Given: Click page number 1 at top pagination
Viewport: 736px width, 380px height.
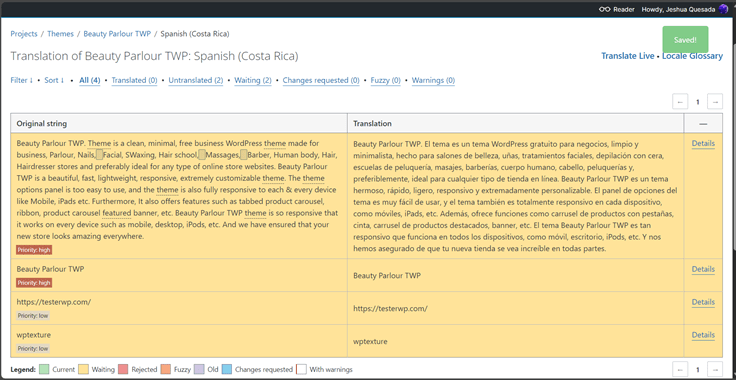Looking at the screenshot, I should 698,102.
